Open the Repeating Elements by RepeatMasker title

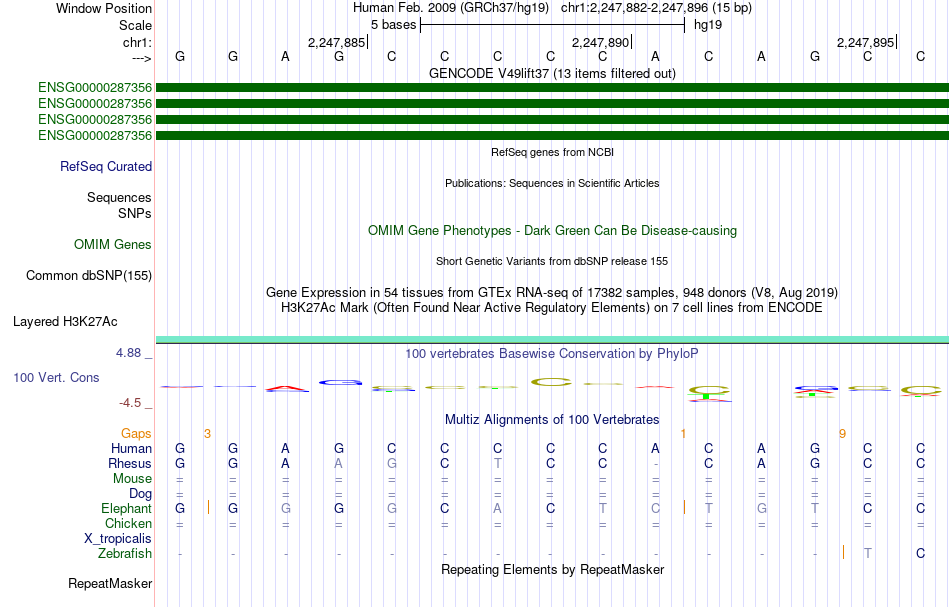click(552, 570)
